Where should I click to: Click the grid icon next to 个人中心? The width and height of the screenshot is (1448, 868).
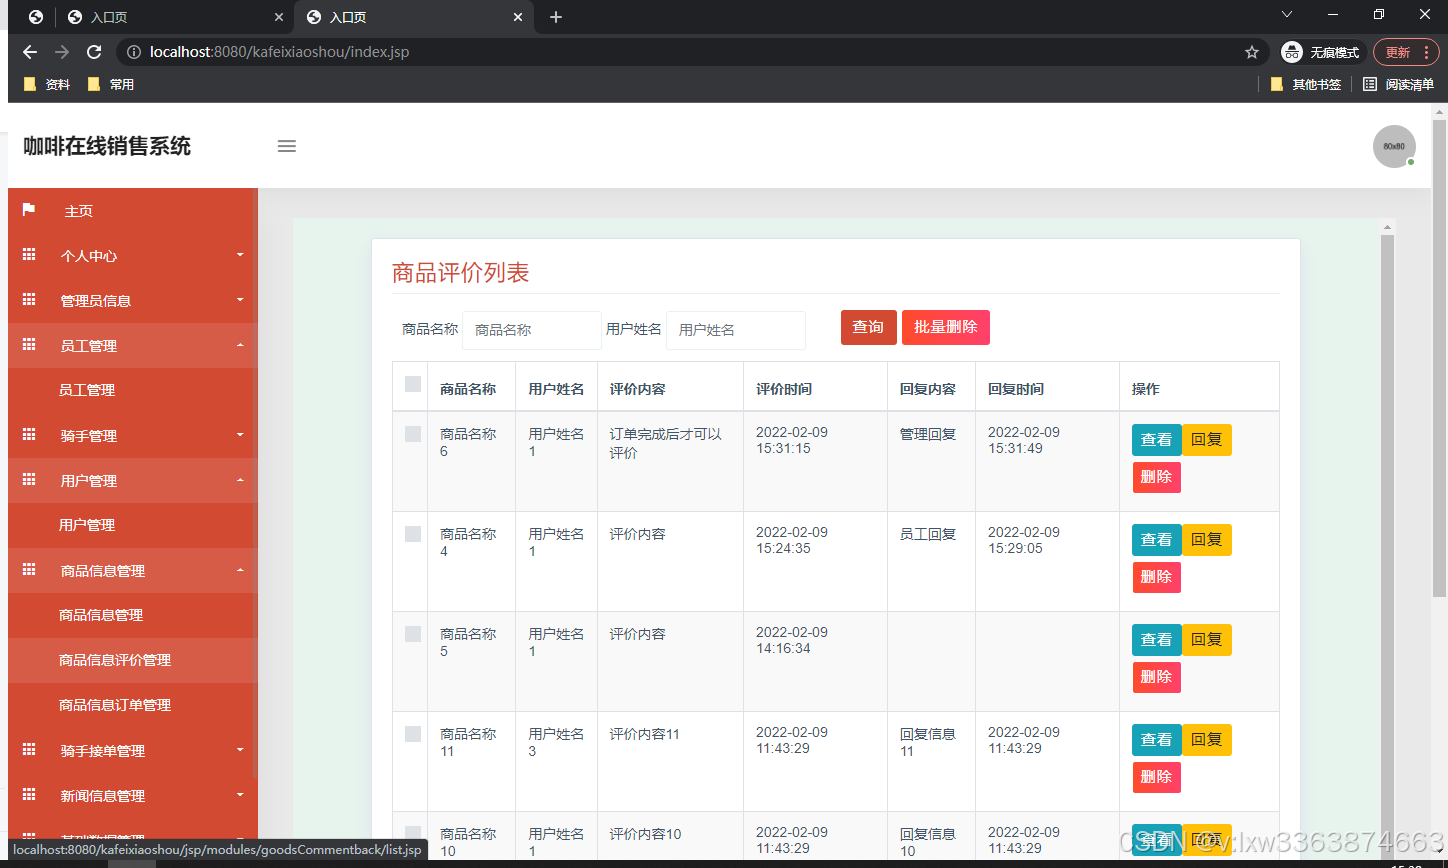point(28,255)
